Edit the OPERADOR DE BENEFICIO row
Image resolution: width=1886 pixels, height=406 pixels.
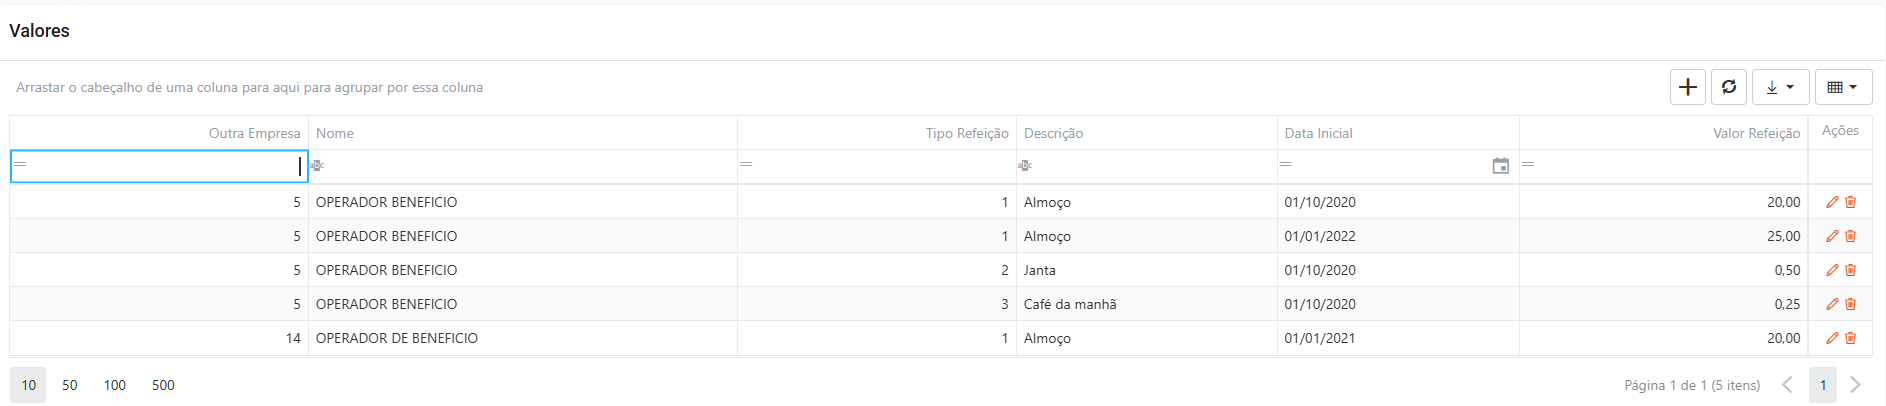(x=1832, y=338)
